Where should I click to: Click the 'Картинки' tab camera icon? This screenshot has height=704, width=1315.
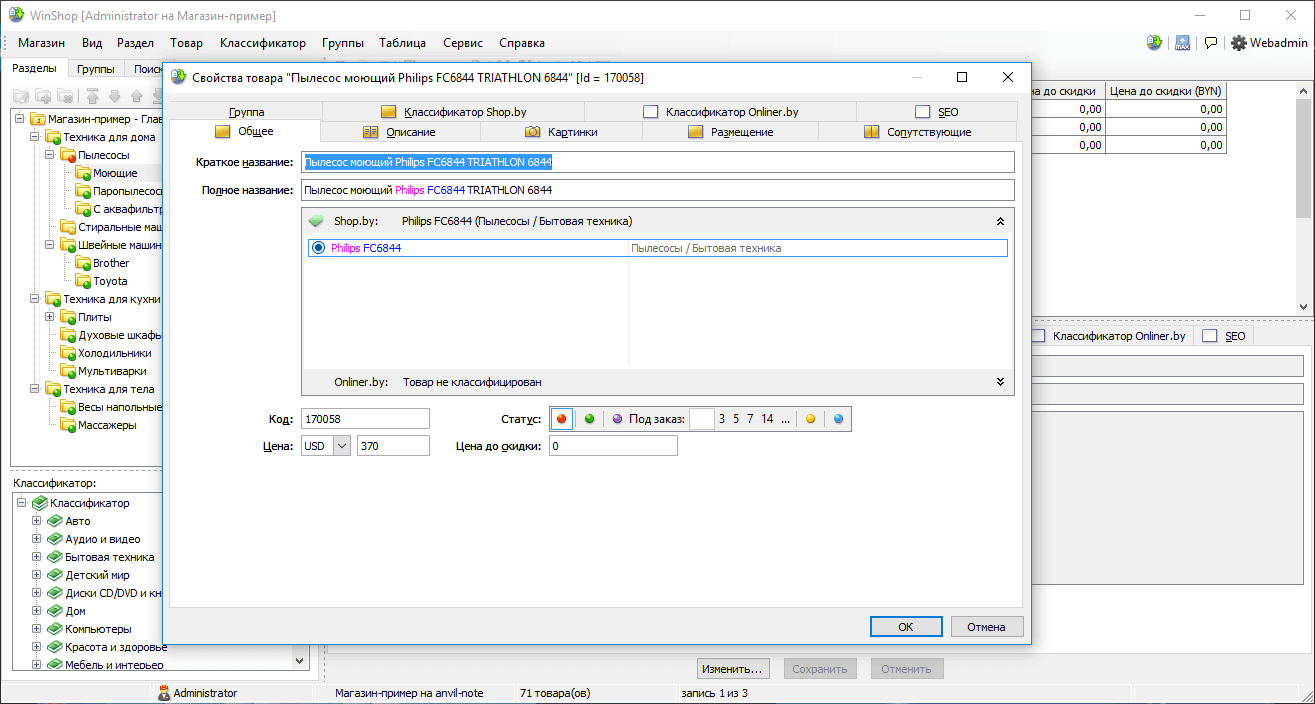click(532, 132)
